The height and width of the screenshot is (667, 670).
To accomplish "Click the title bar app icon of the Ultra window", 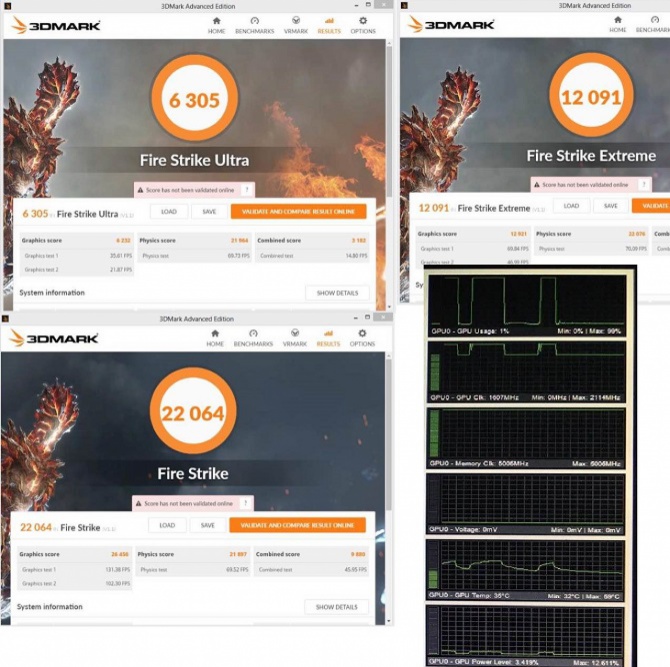I will pyautogui.click(x=7, y=6).
